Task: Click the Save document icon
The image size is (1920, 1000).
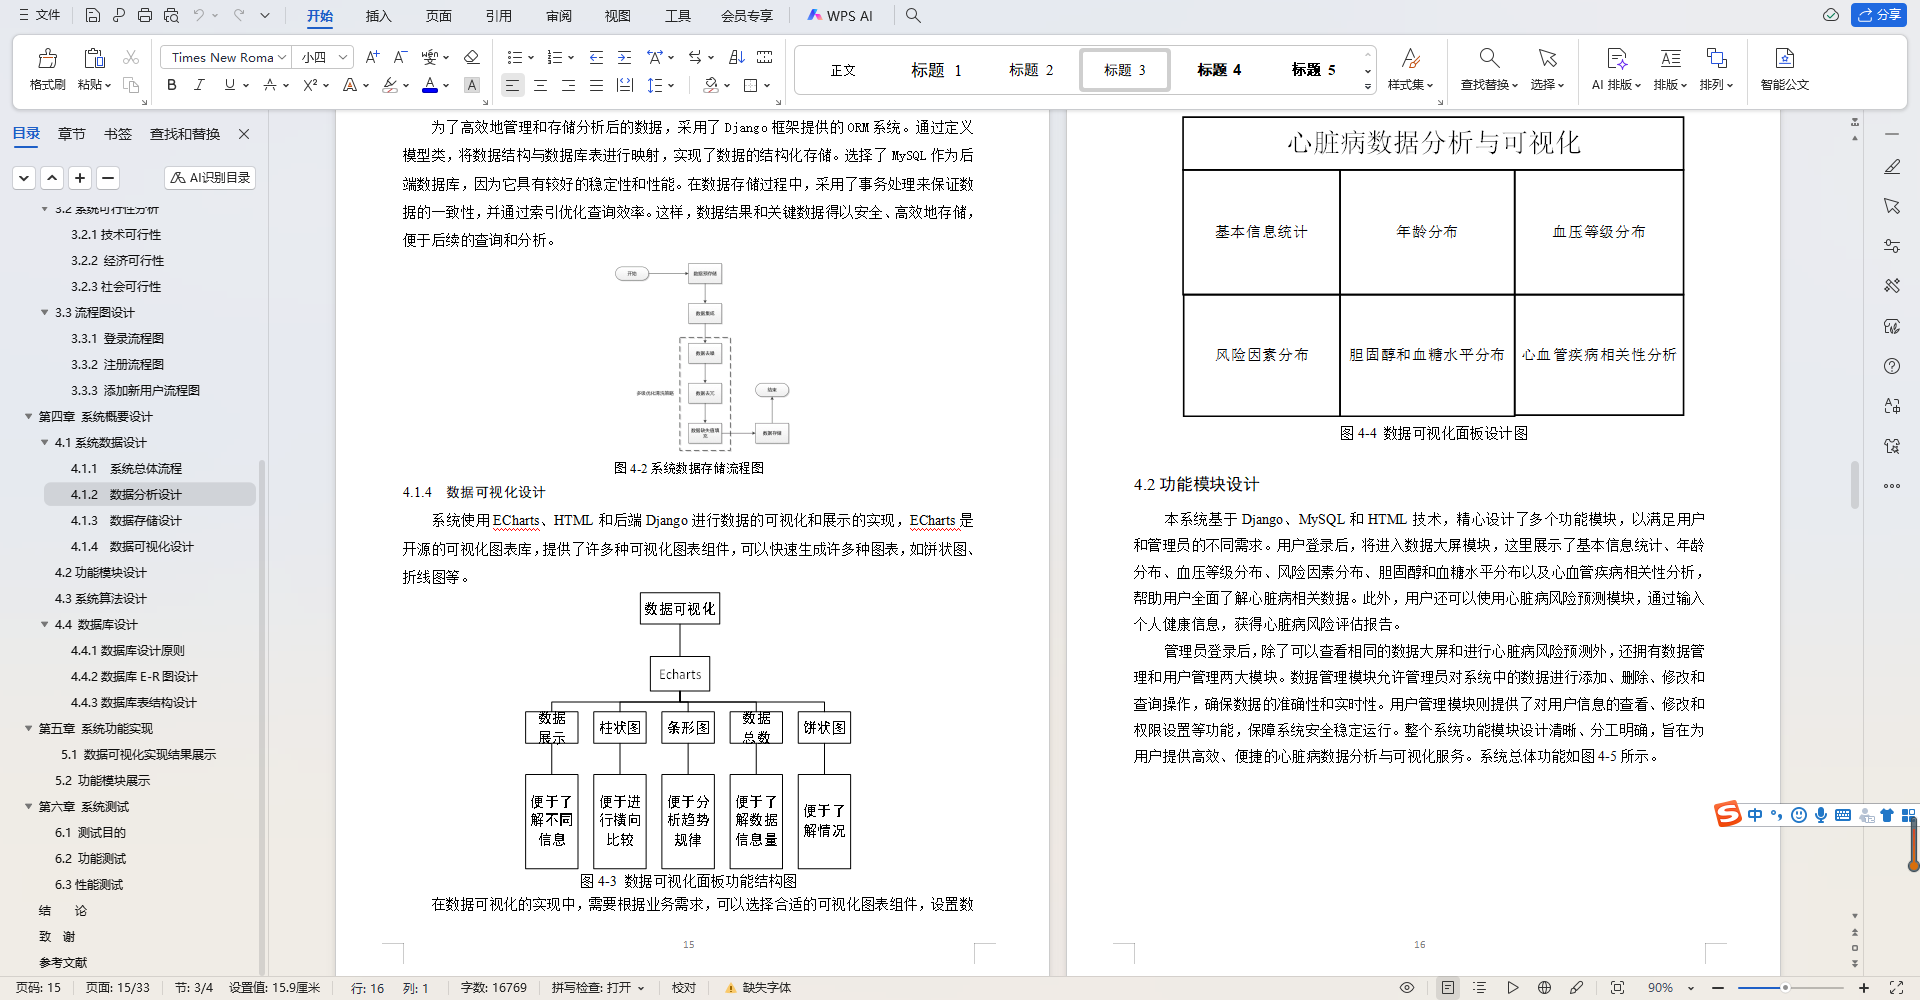Action: coord(92,15)
